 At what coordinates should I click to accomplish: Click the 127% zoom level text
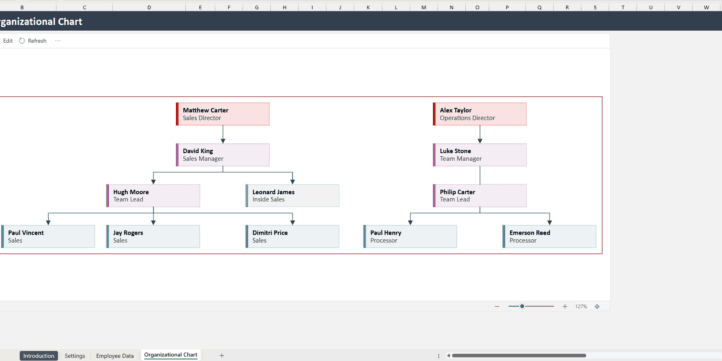click(581, 307)
